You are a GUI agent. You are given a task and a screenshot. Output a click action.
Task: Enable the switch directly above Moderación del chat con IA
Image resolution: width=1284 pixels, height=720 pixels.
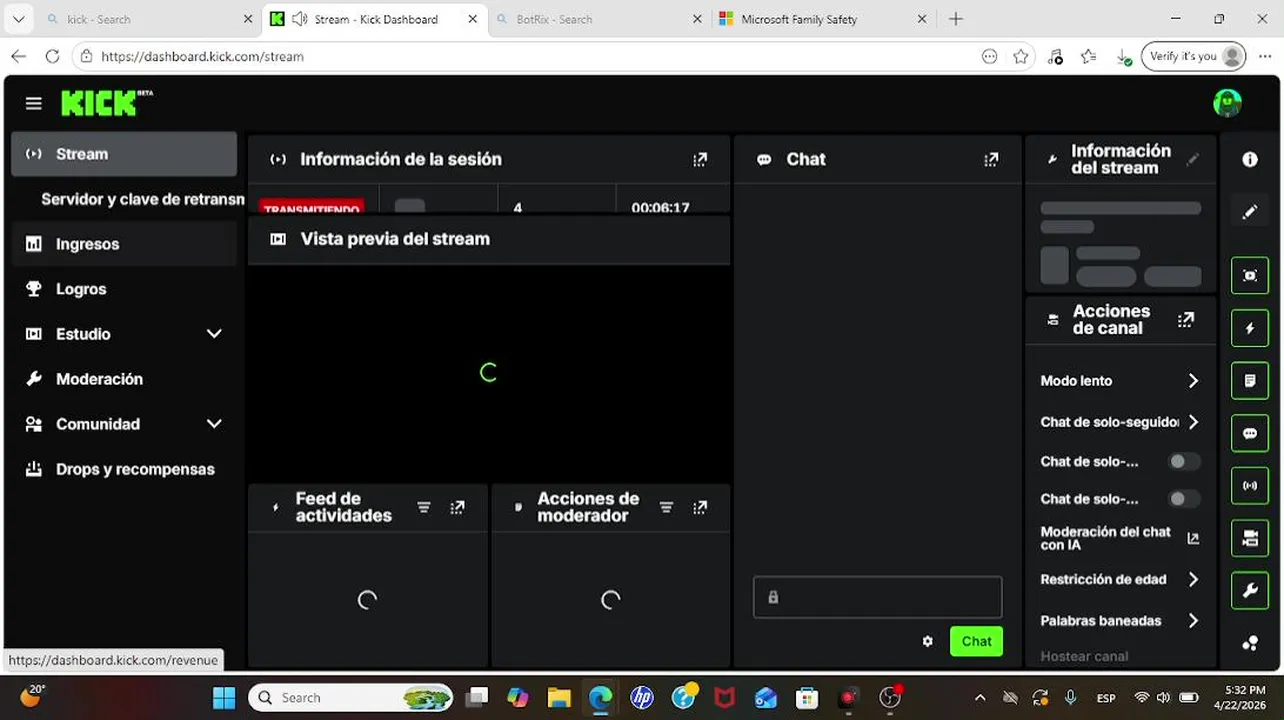(1184, 498)
